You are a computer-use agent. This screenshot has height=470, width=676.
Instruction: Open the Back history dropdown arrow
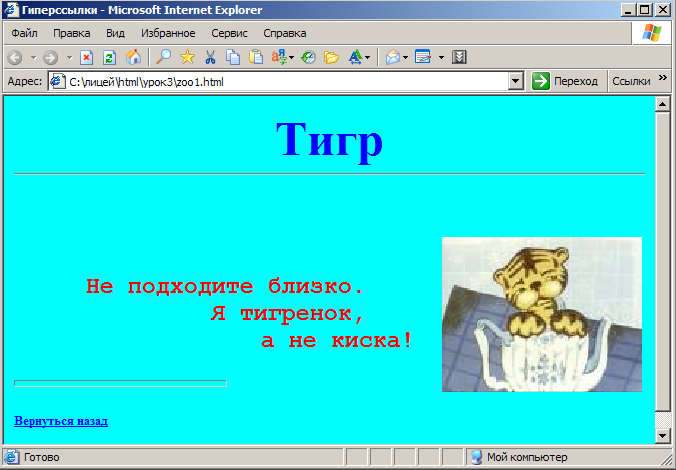[34, 57]
